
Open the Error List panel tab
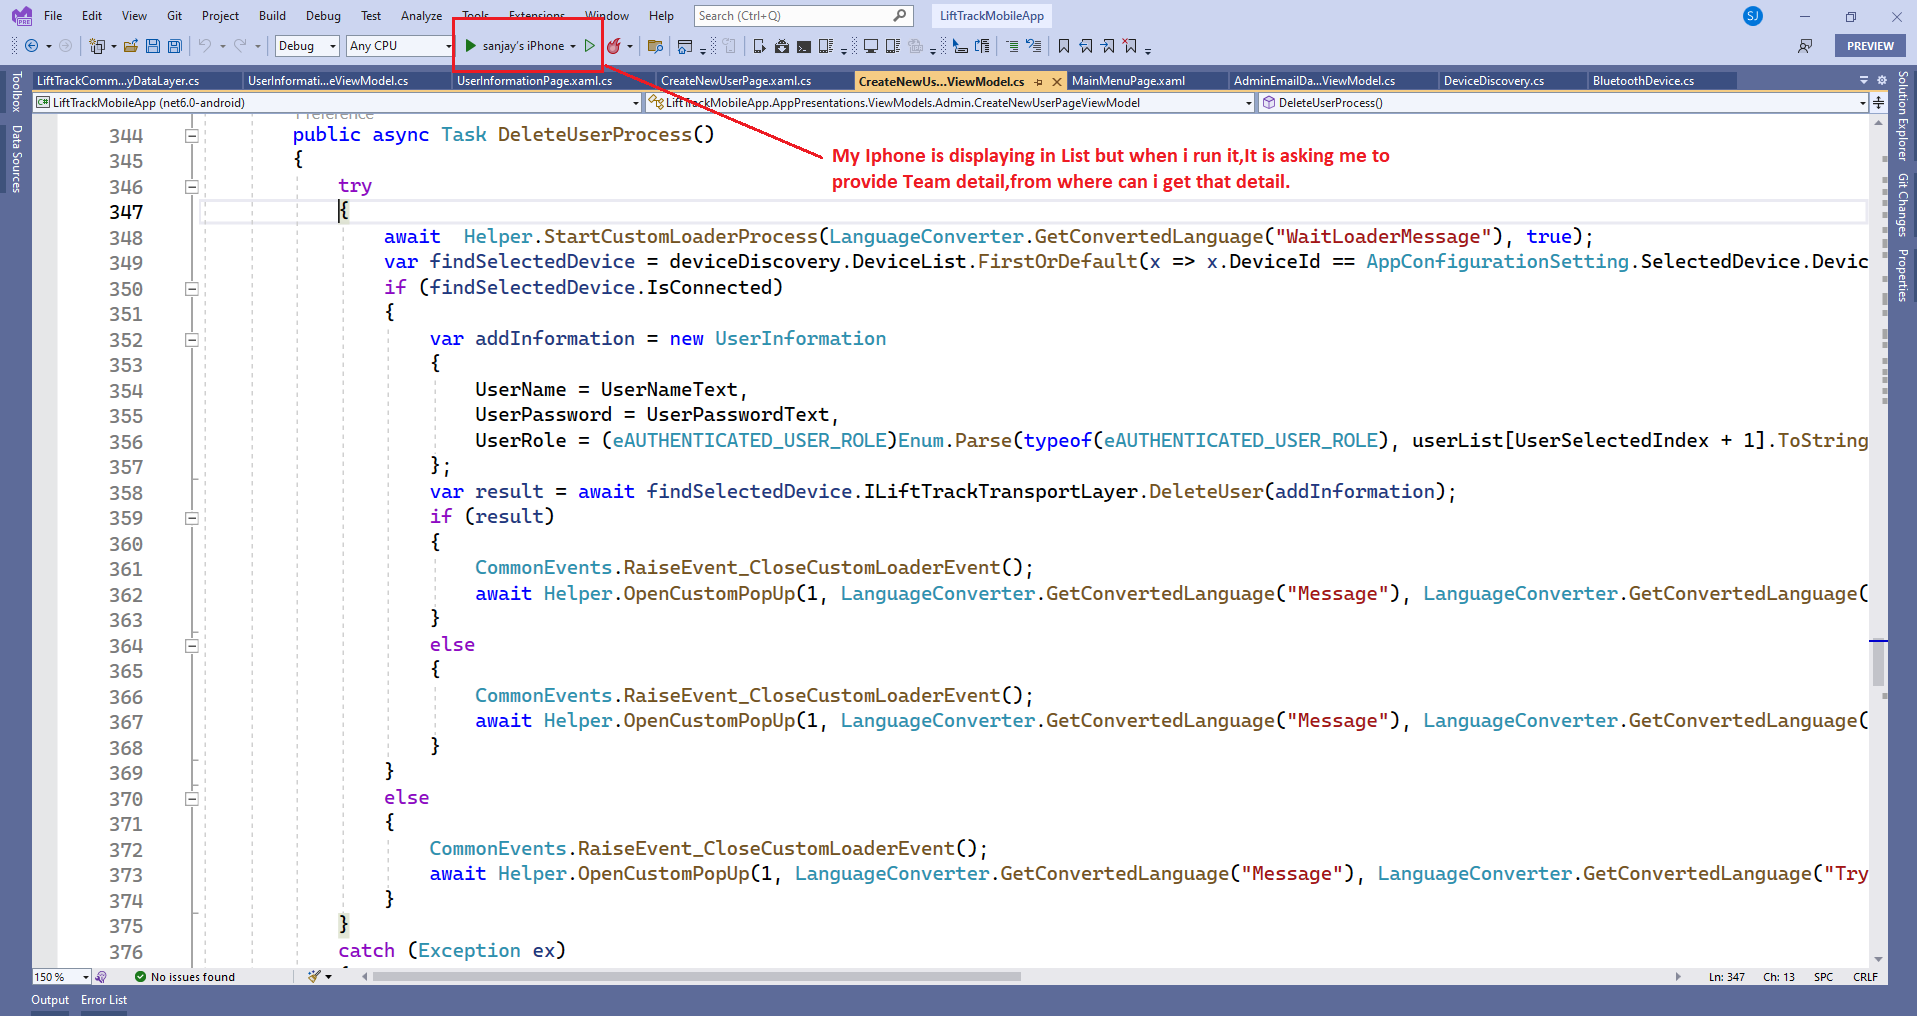[x=104, y=1000]
